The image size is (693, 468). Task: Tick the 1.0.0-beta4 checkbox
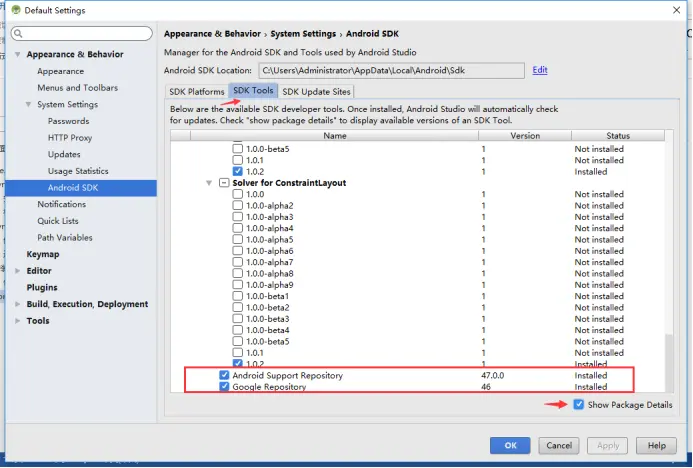[x=238, y=330]
